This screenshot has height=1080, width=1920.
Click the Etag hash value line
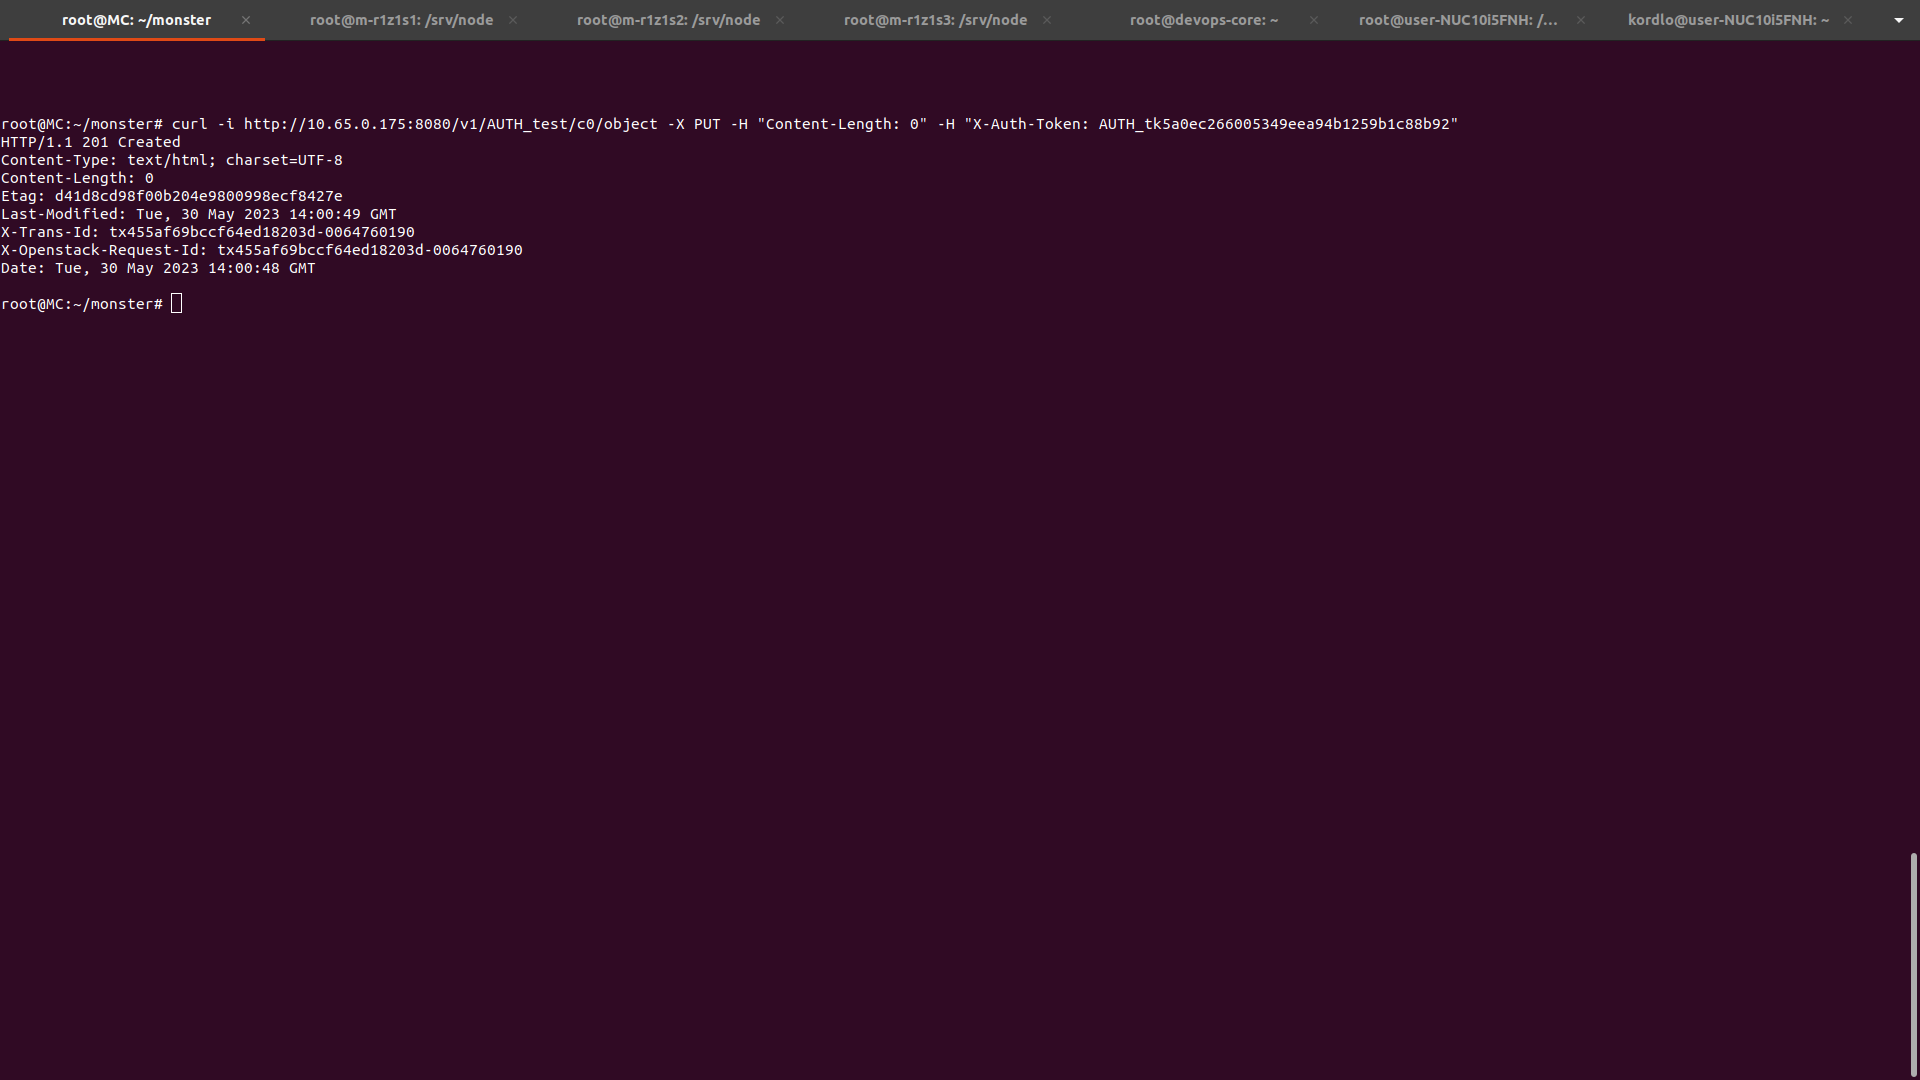198,196
